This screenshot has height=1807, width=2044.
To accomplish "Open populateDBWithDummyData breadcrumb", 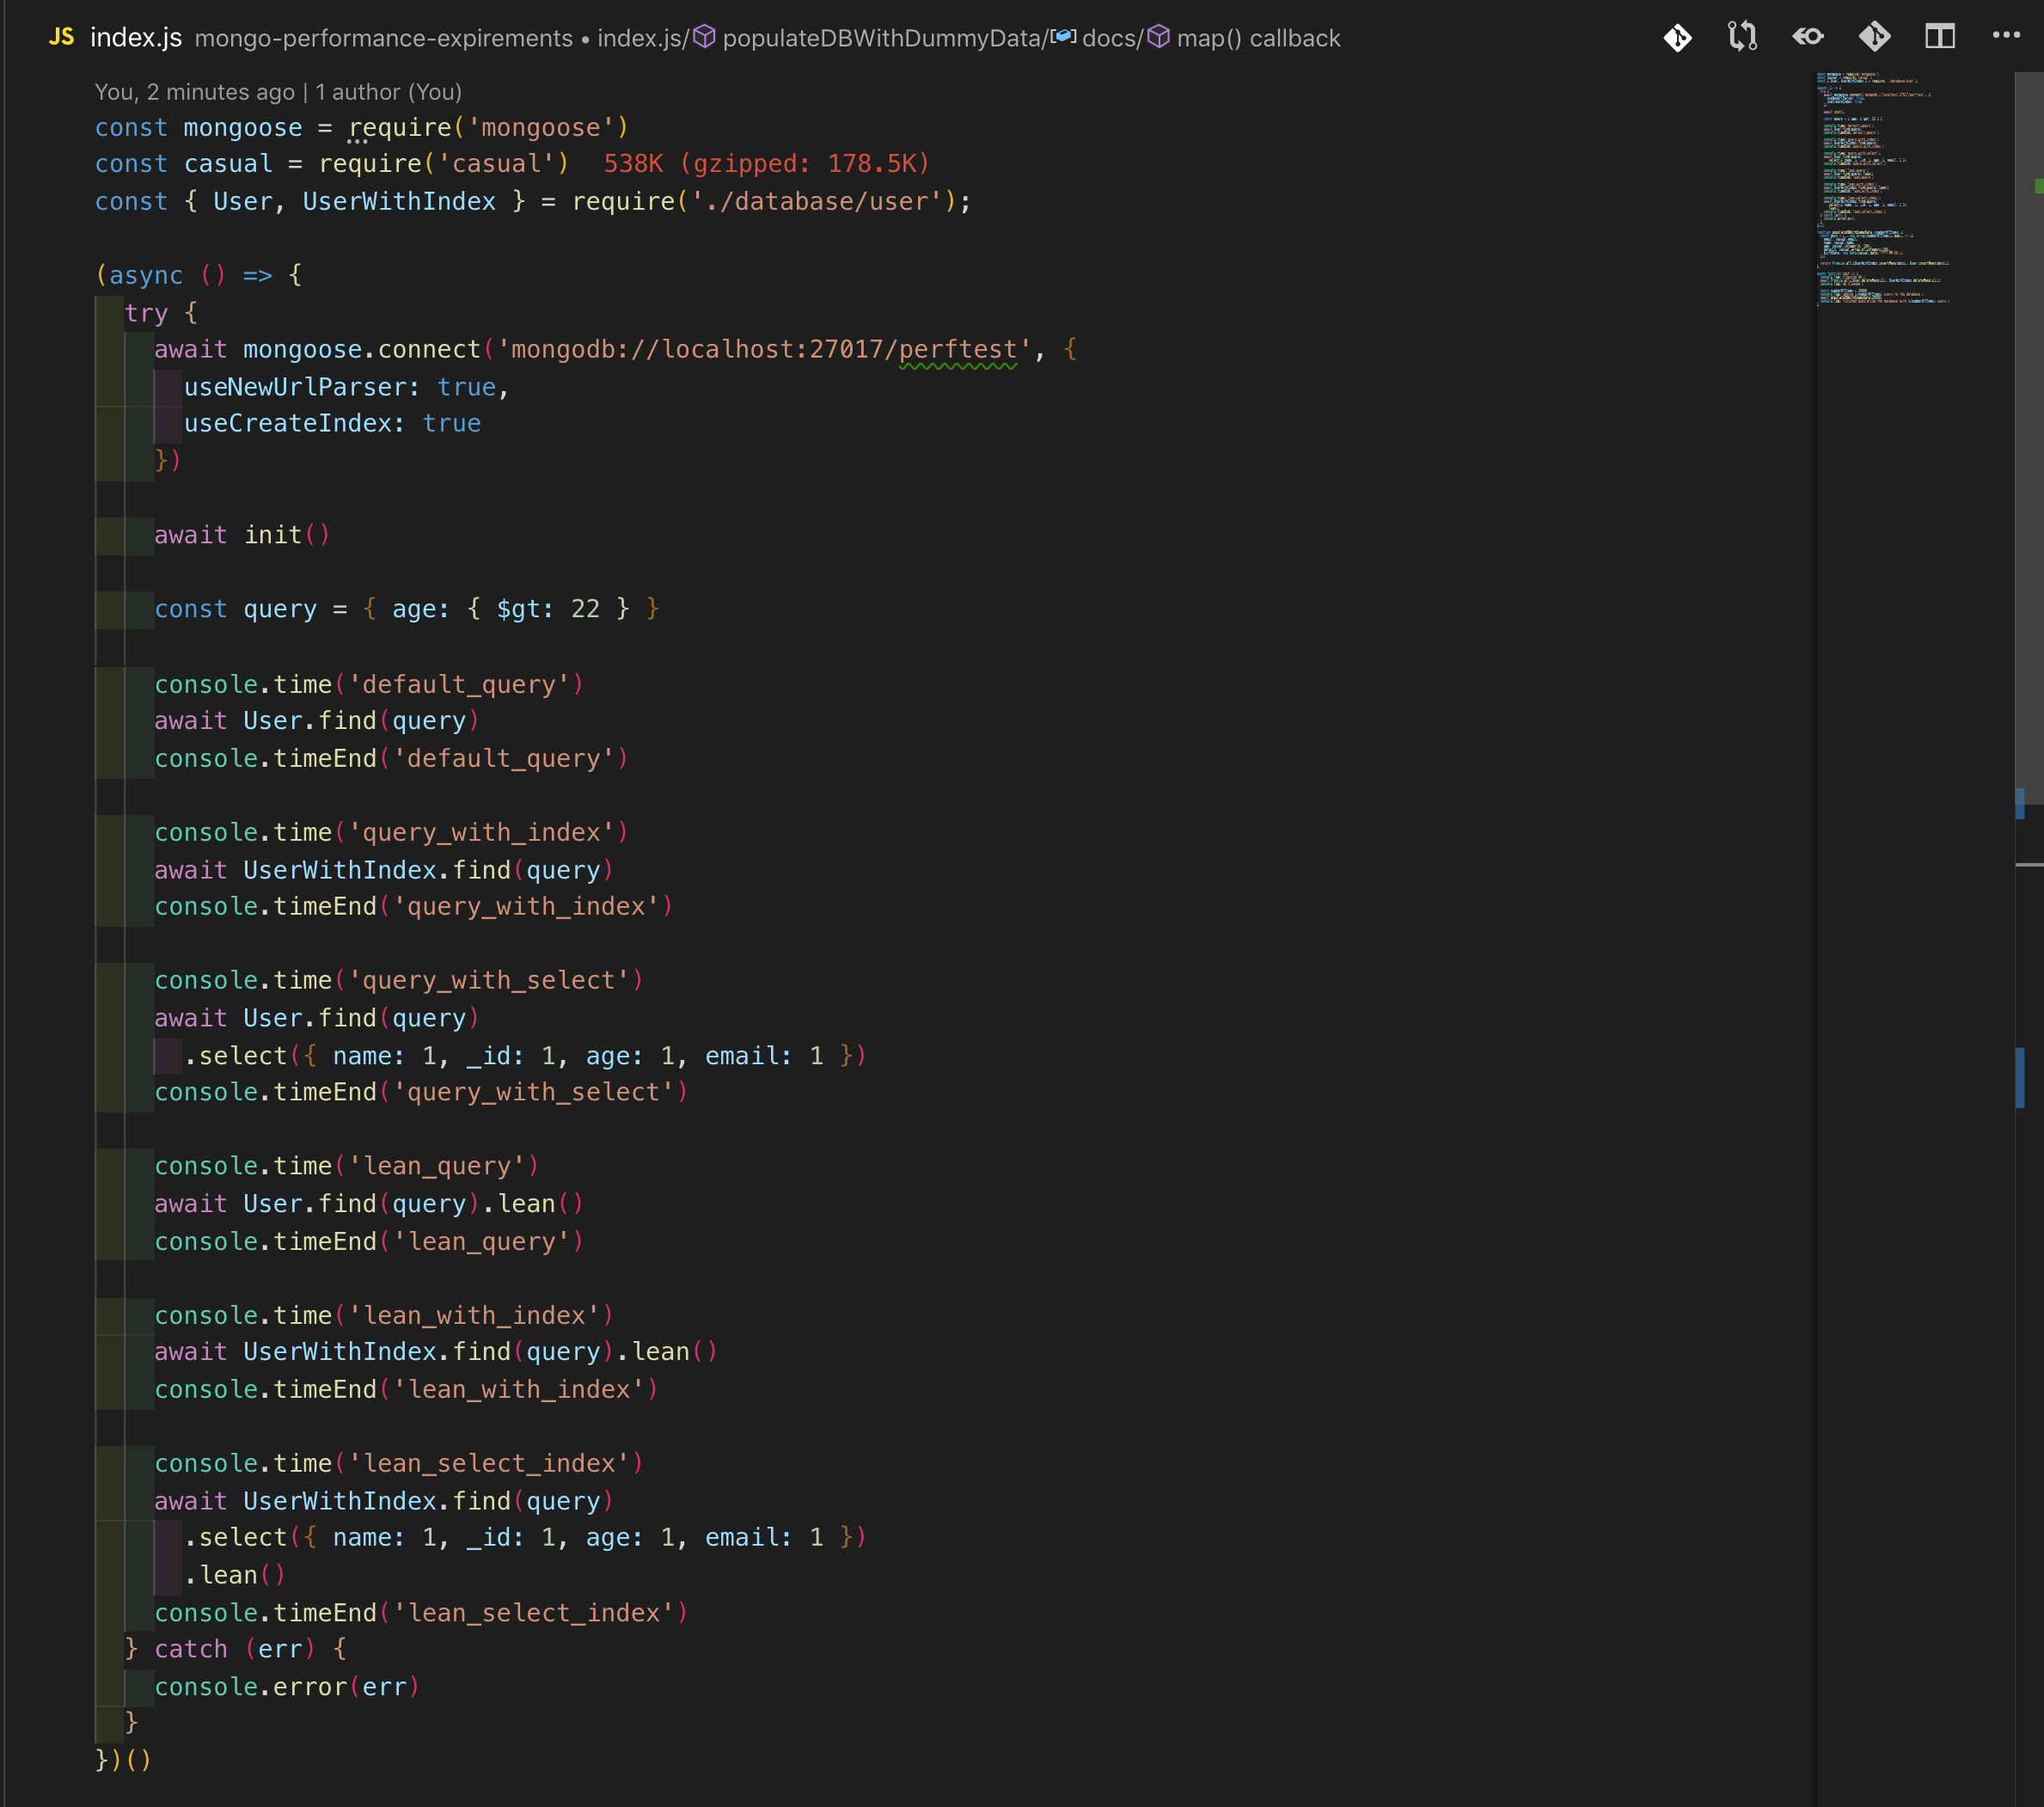I will 884,38.
